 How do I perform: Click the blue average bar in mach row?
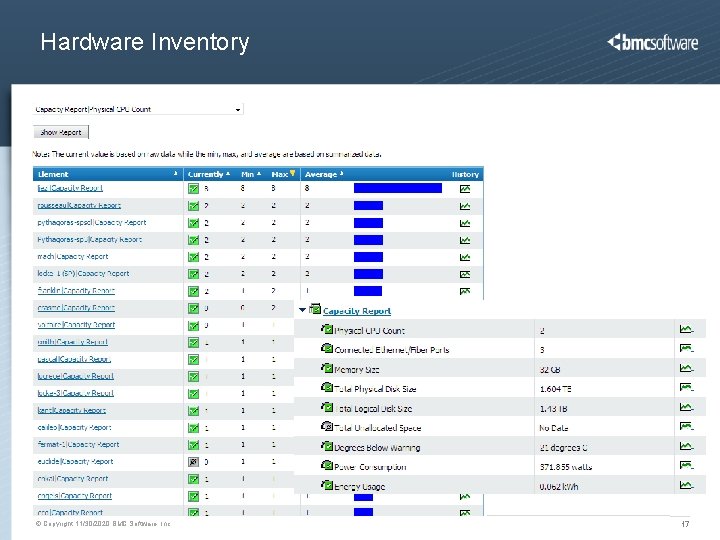[368, 257]
